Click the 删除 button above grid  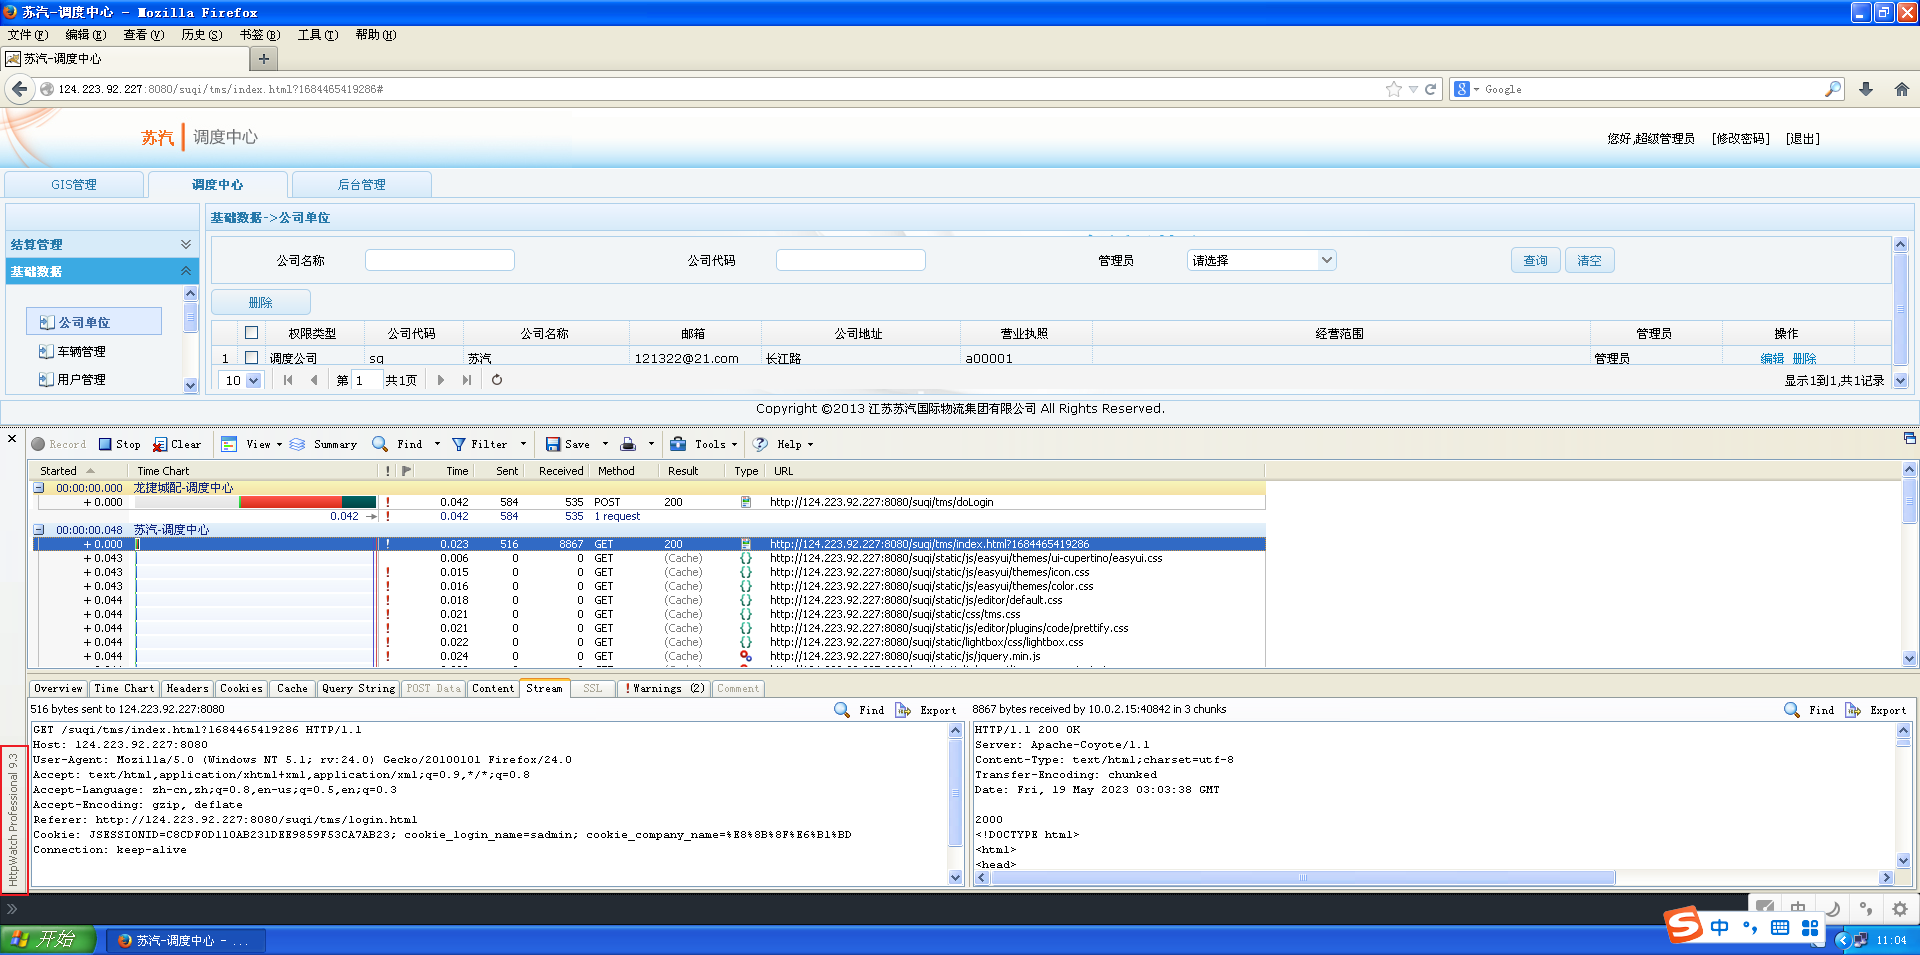tap(260, 302)
